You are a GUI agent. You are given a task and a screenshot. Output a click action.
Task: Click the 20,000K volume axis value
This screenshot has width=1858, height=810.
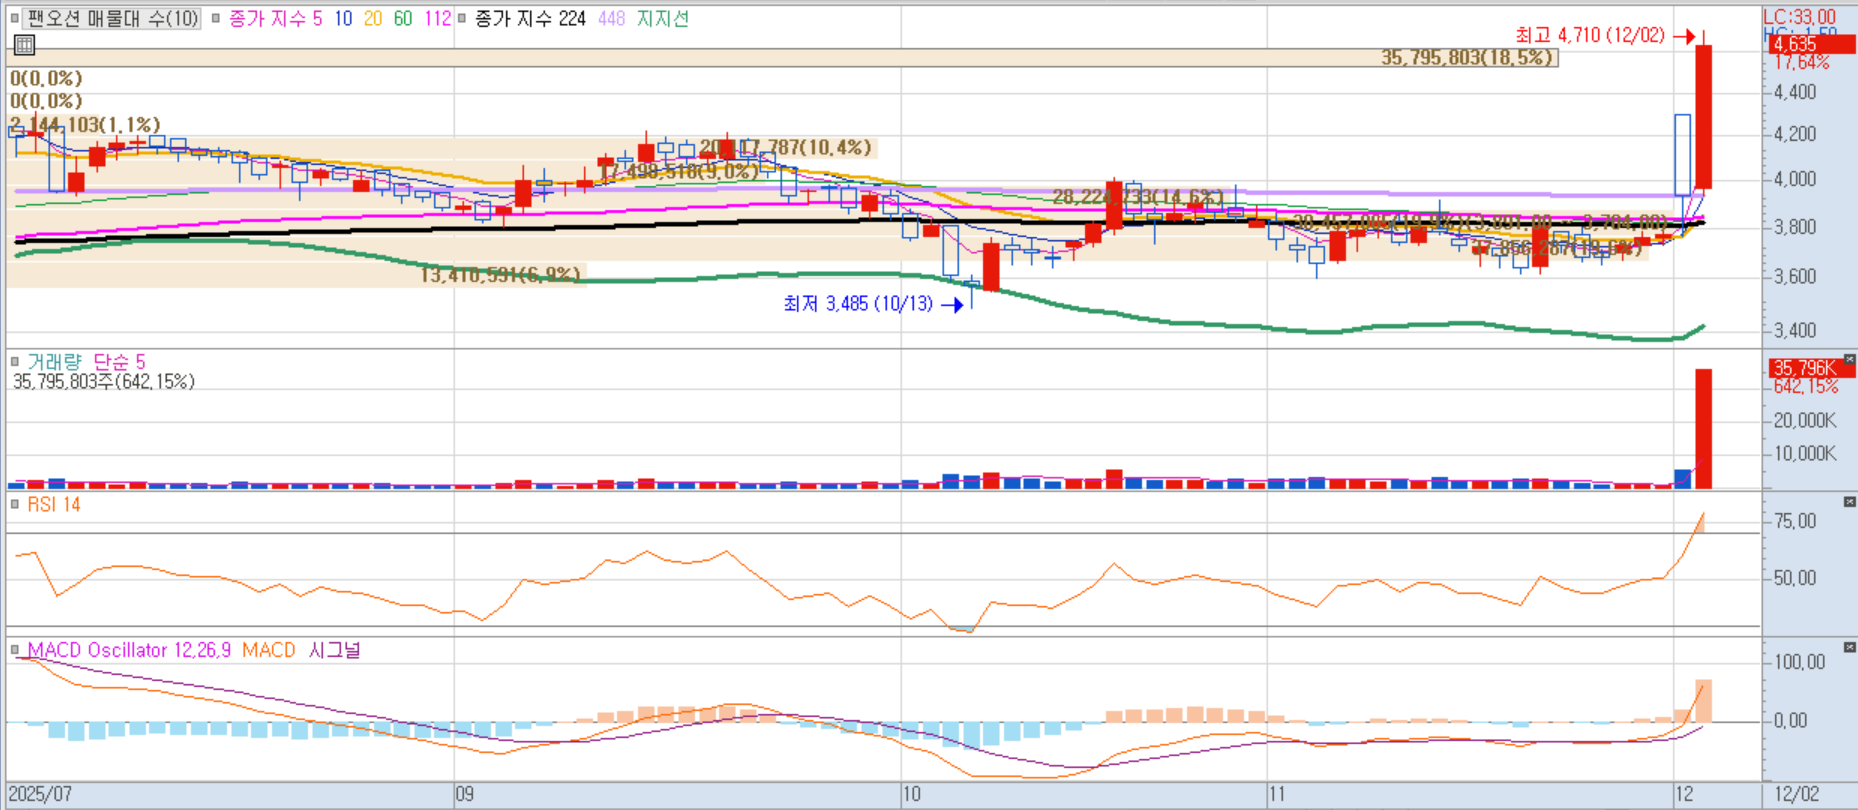(x=1805, y=420)
